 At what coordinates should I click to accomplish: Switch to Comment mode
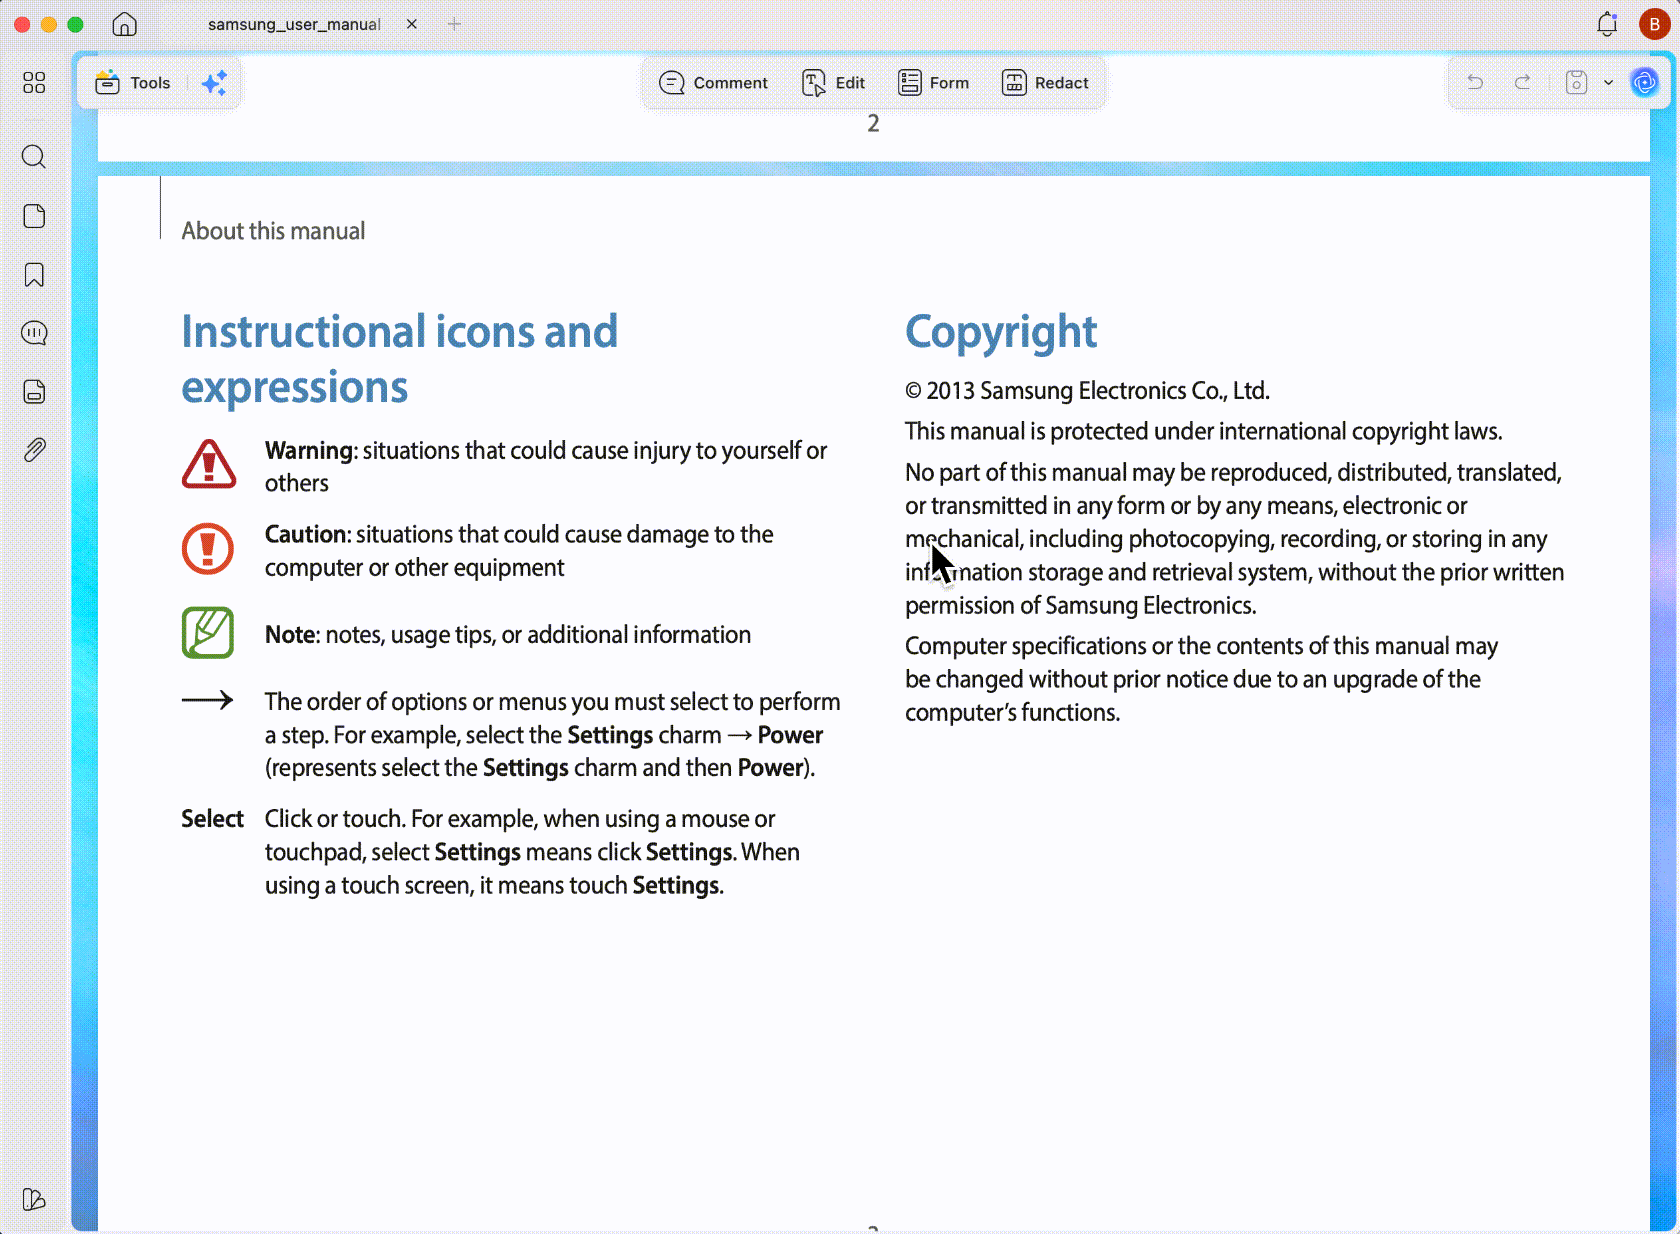(714, 83)
